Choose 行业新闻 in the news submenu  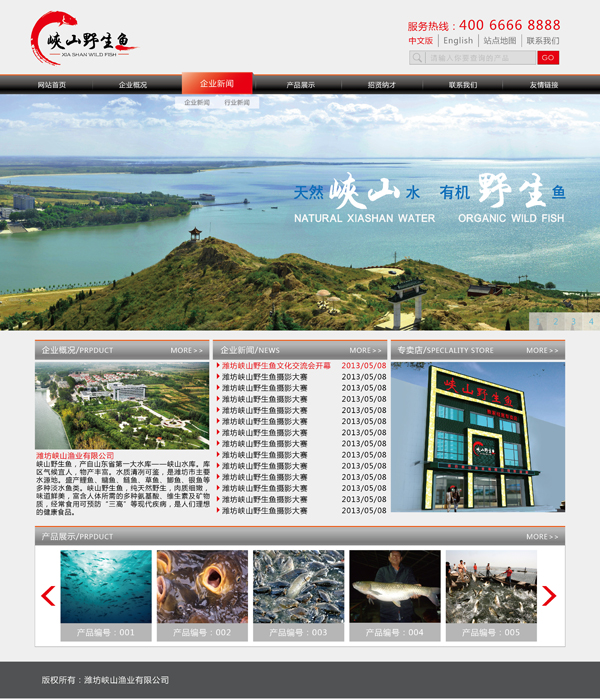(x=237, y=103)
